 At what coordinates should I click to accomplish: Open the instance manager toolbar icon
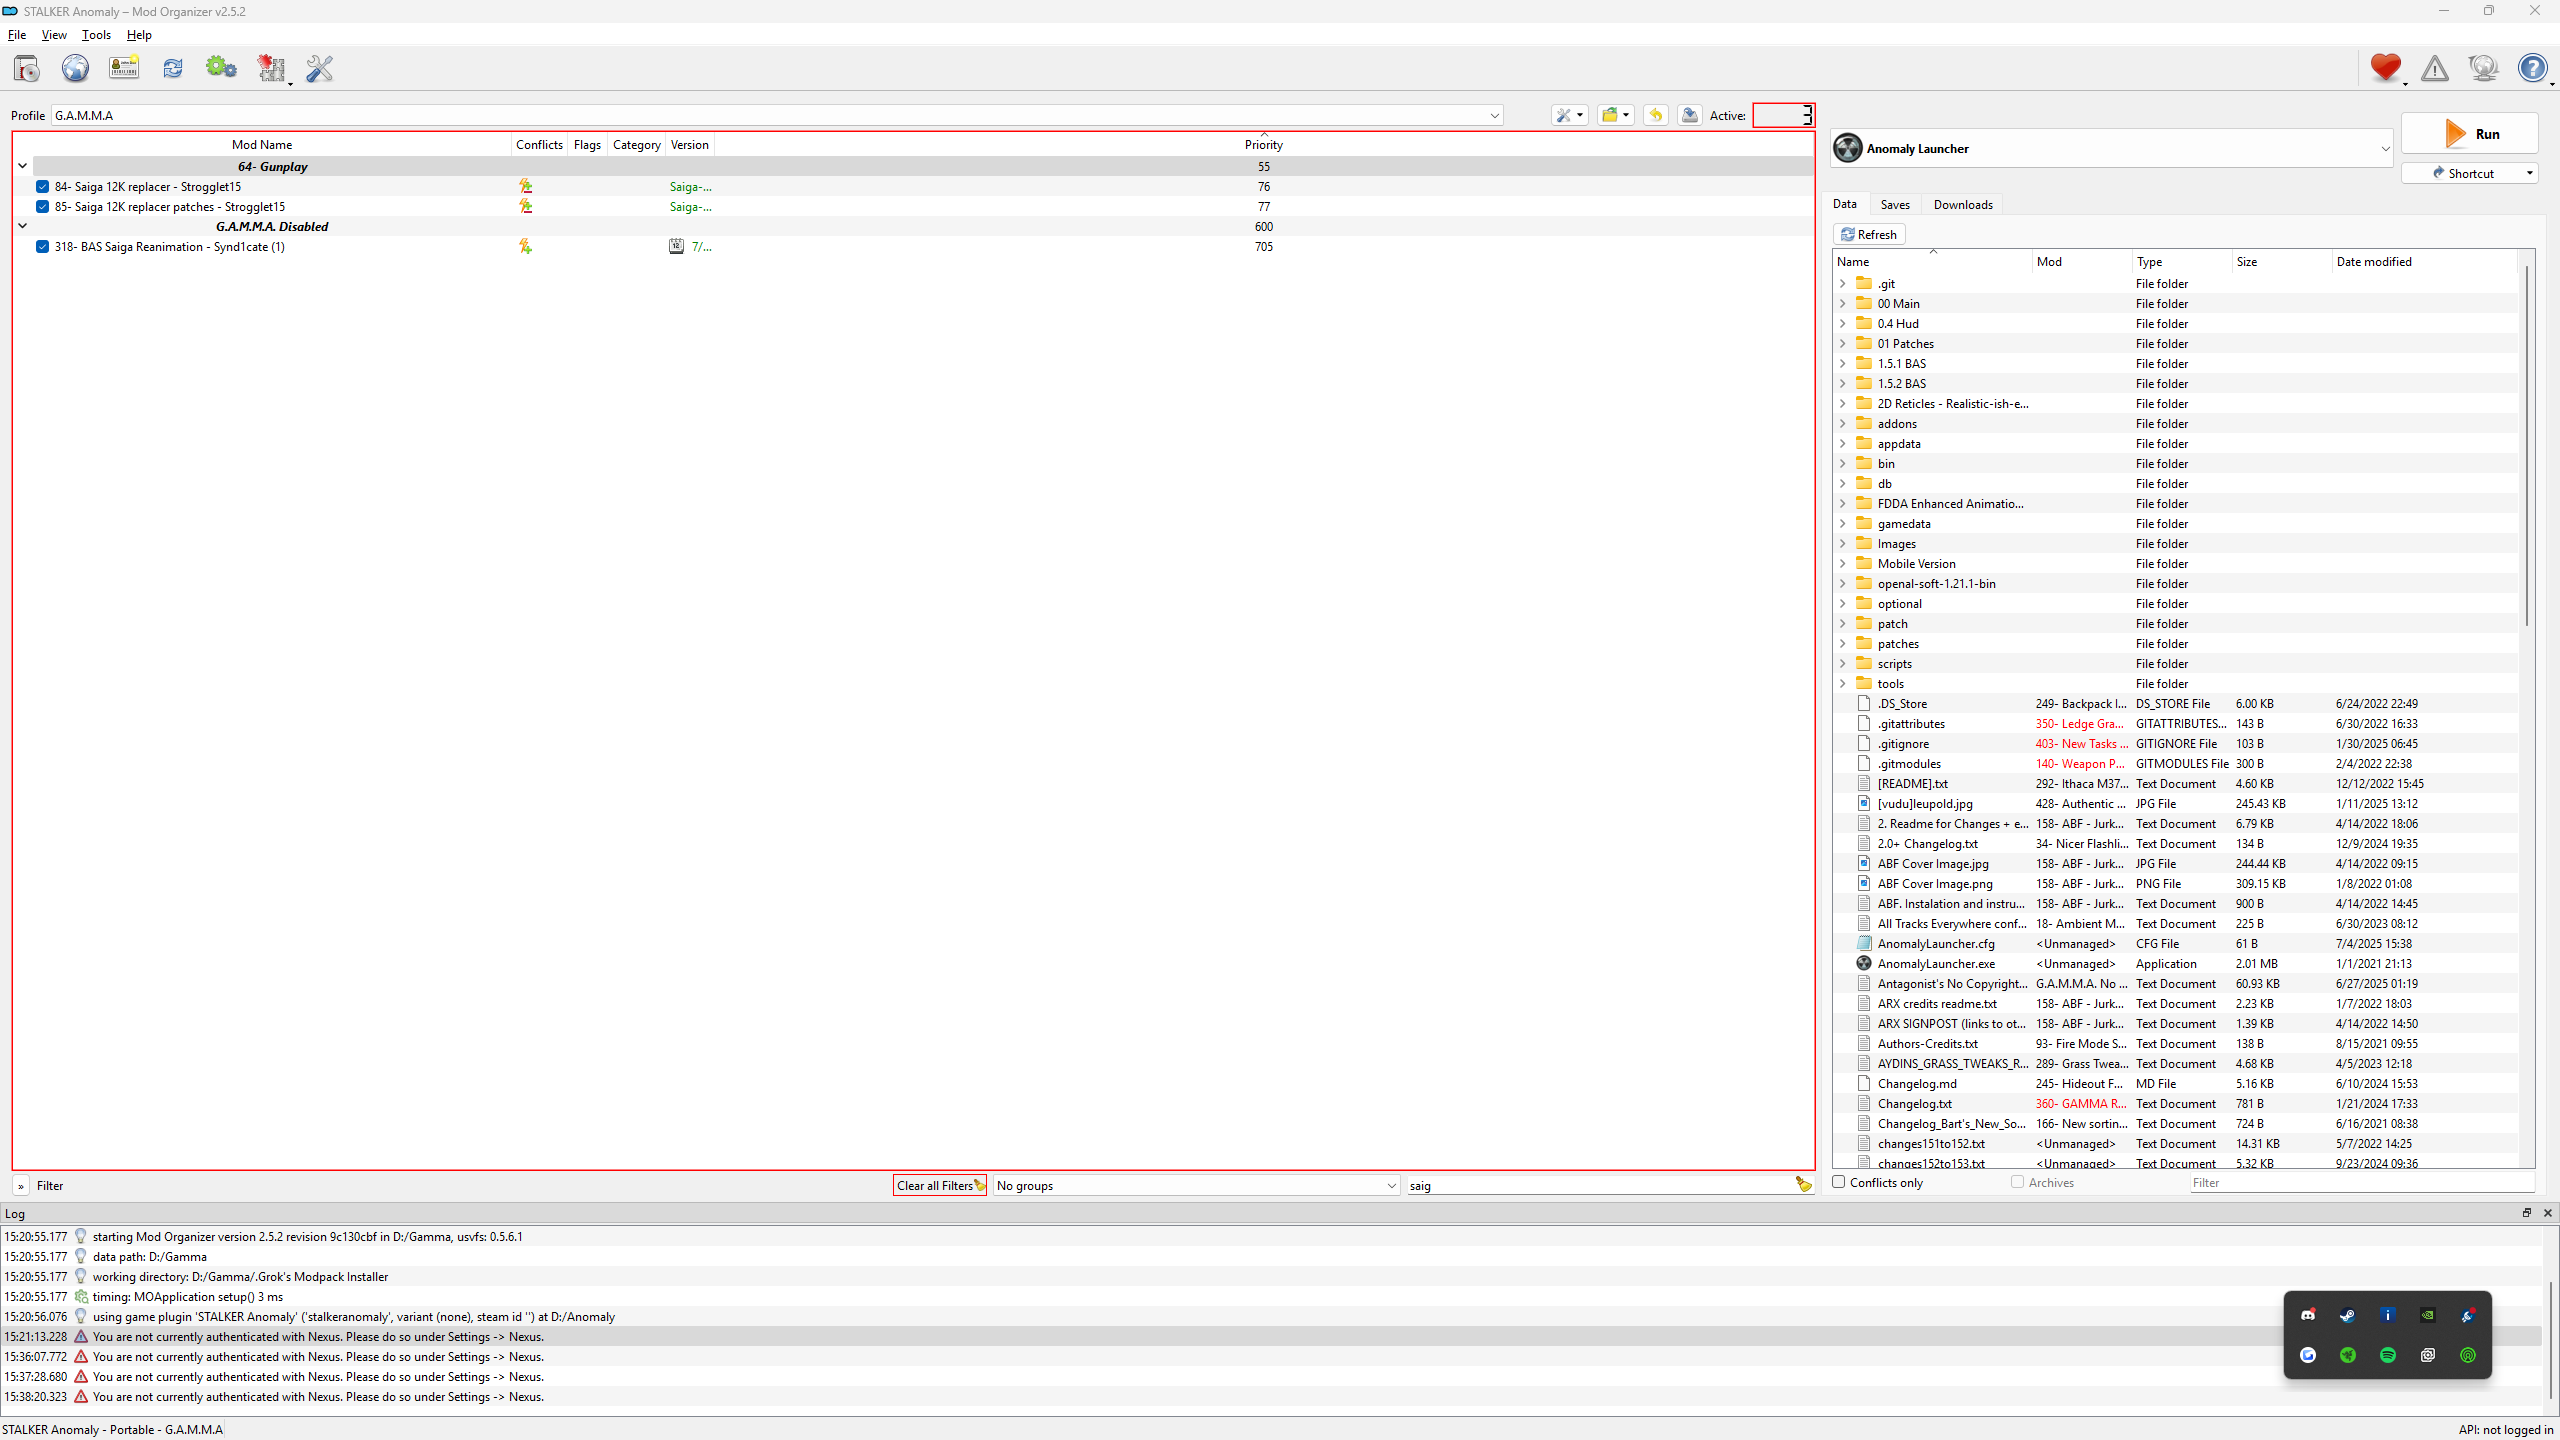27,68
